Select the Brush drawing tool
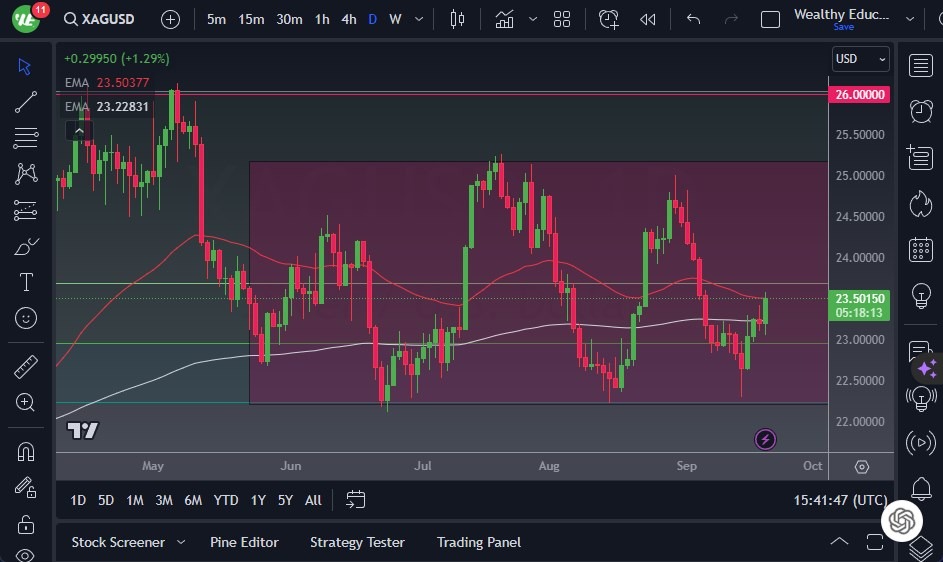This screenshot has width=943, height=562. pyautogui.click(x=26, y=246)
